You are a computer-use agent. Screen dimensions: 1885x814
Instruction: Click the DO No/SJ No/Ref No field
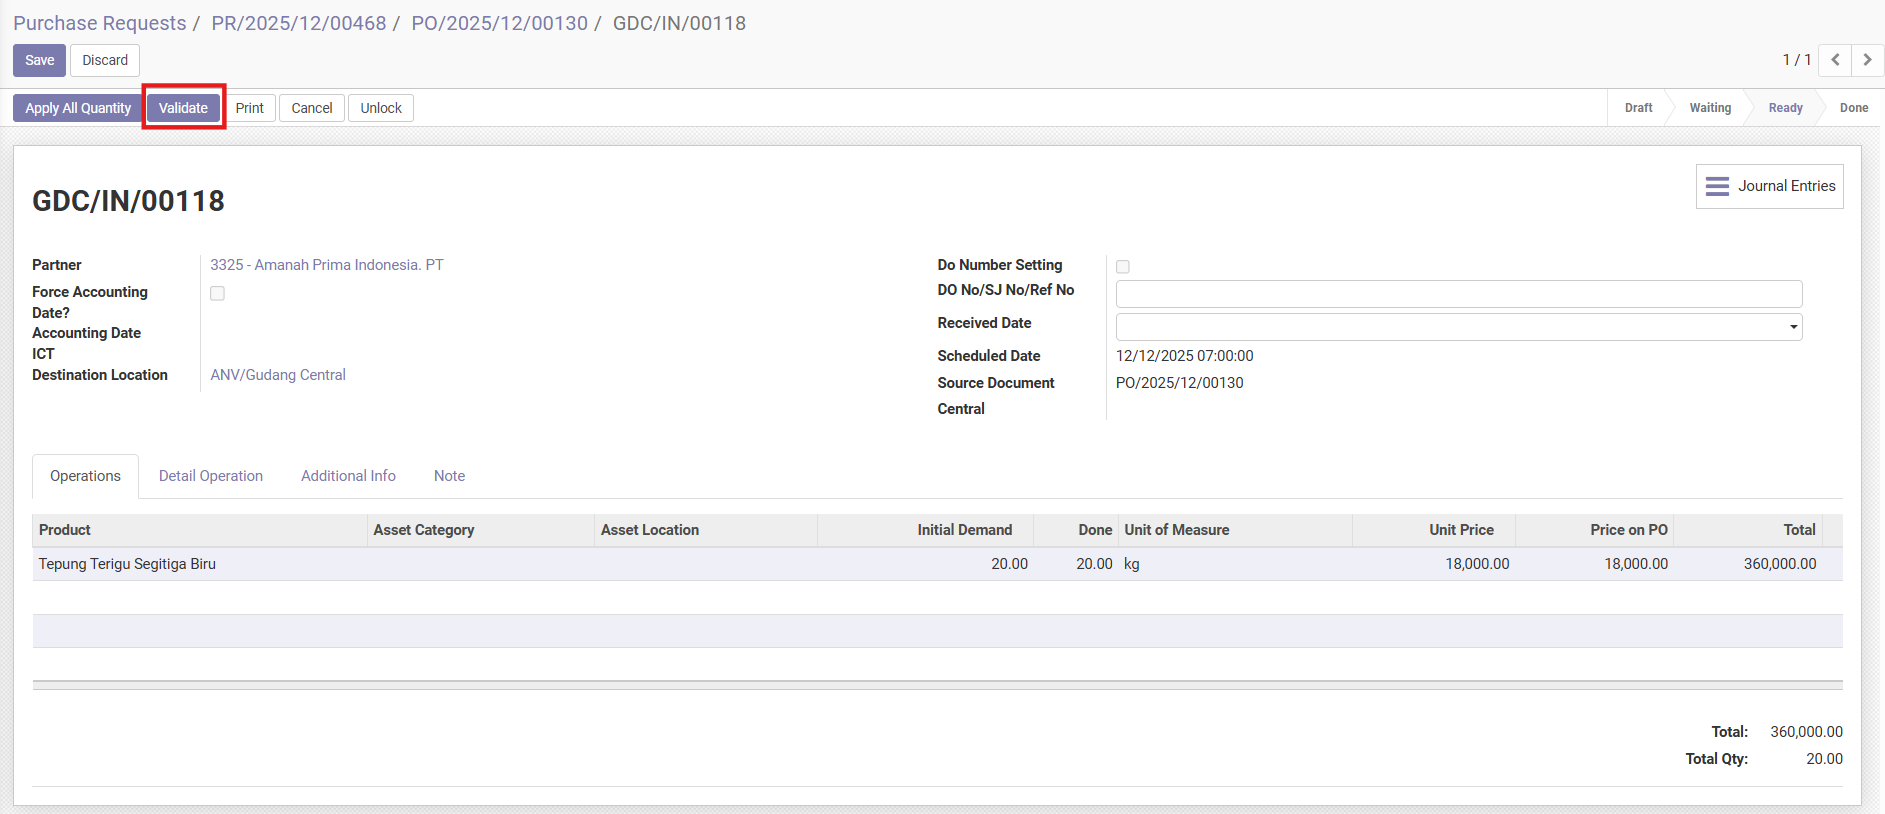[1458, 294]
